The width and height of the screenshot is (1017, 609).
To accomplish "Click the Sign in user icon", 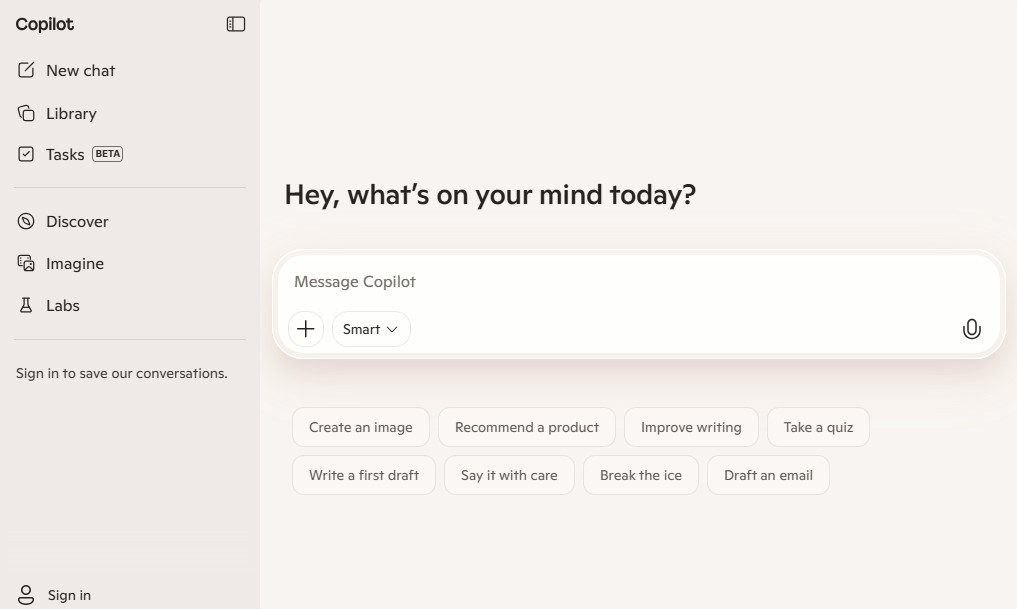I will coord(27,595).
